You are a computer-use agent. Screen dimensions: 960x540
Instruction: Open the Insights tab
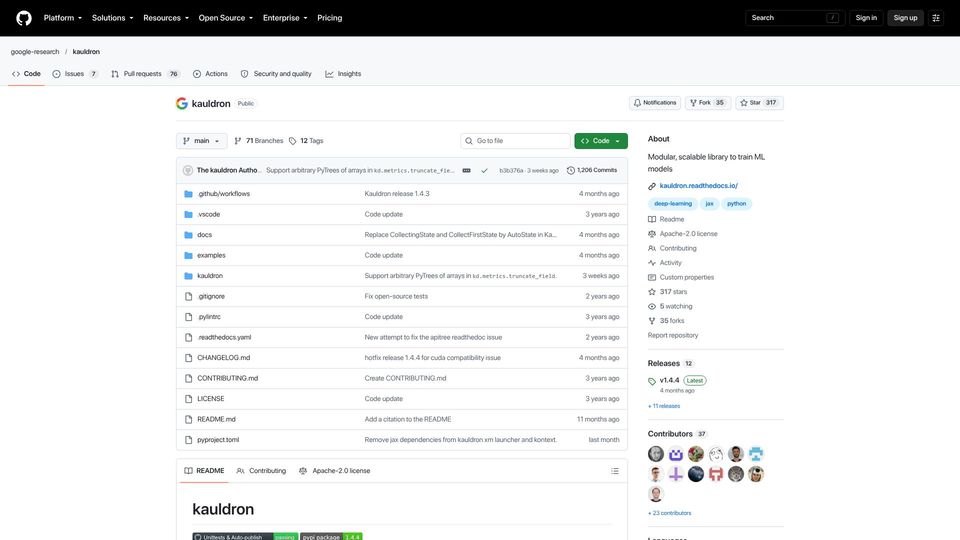point(343,73)
